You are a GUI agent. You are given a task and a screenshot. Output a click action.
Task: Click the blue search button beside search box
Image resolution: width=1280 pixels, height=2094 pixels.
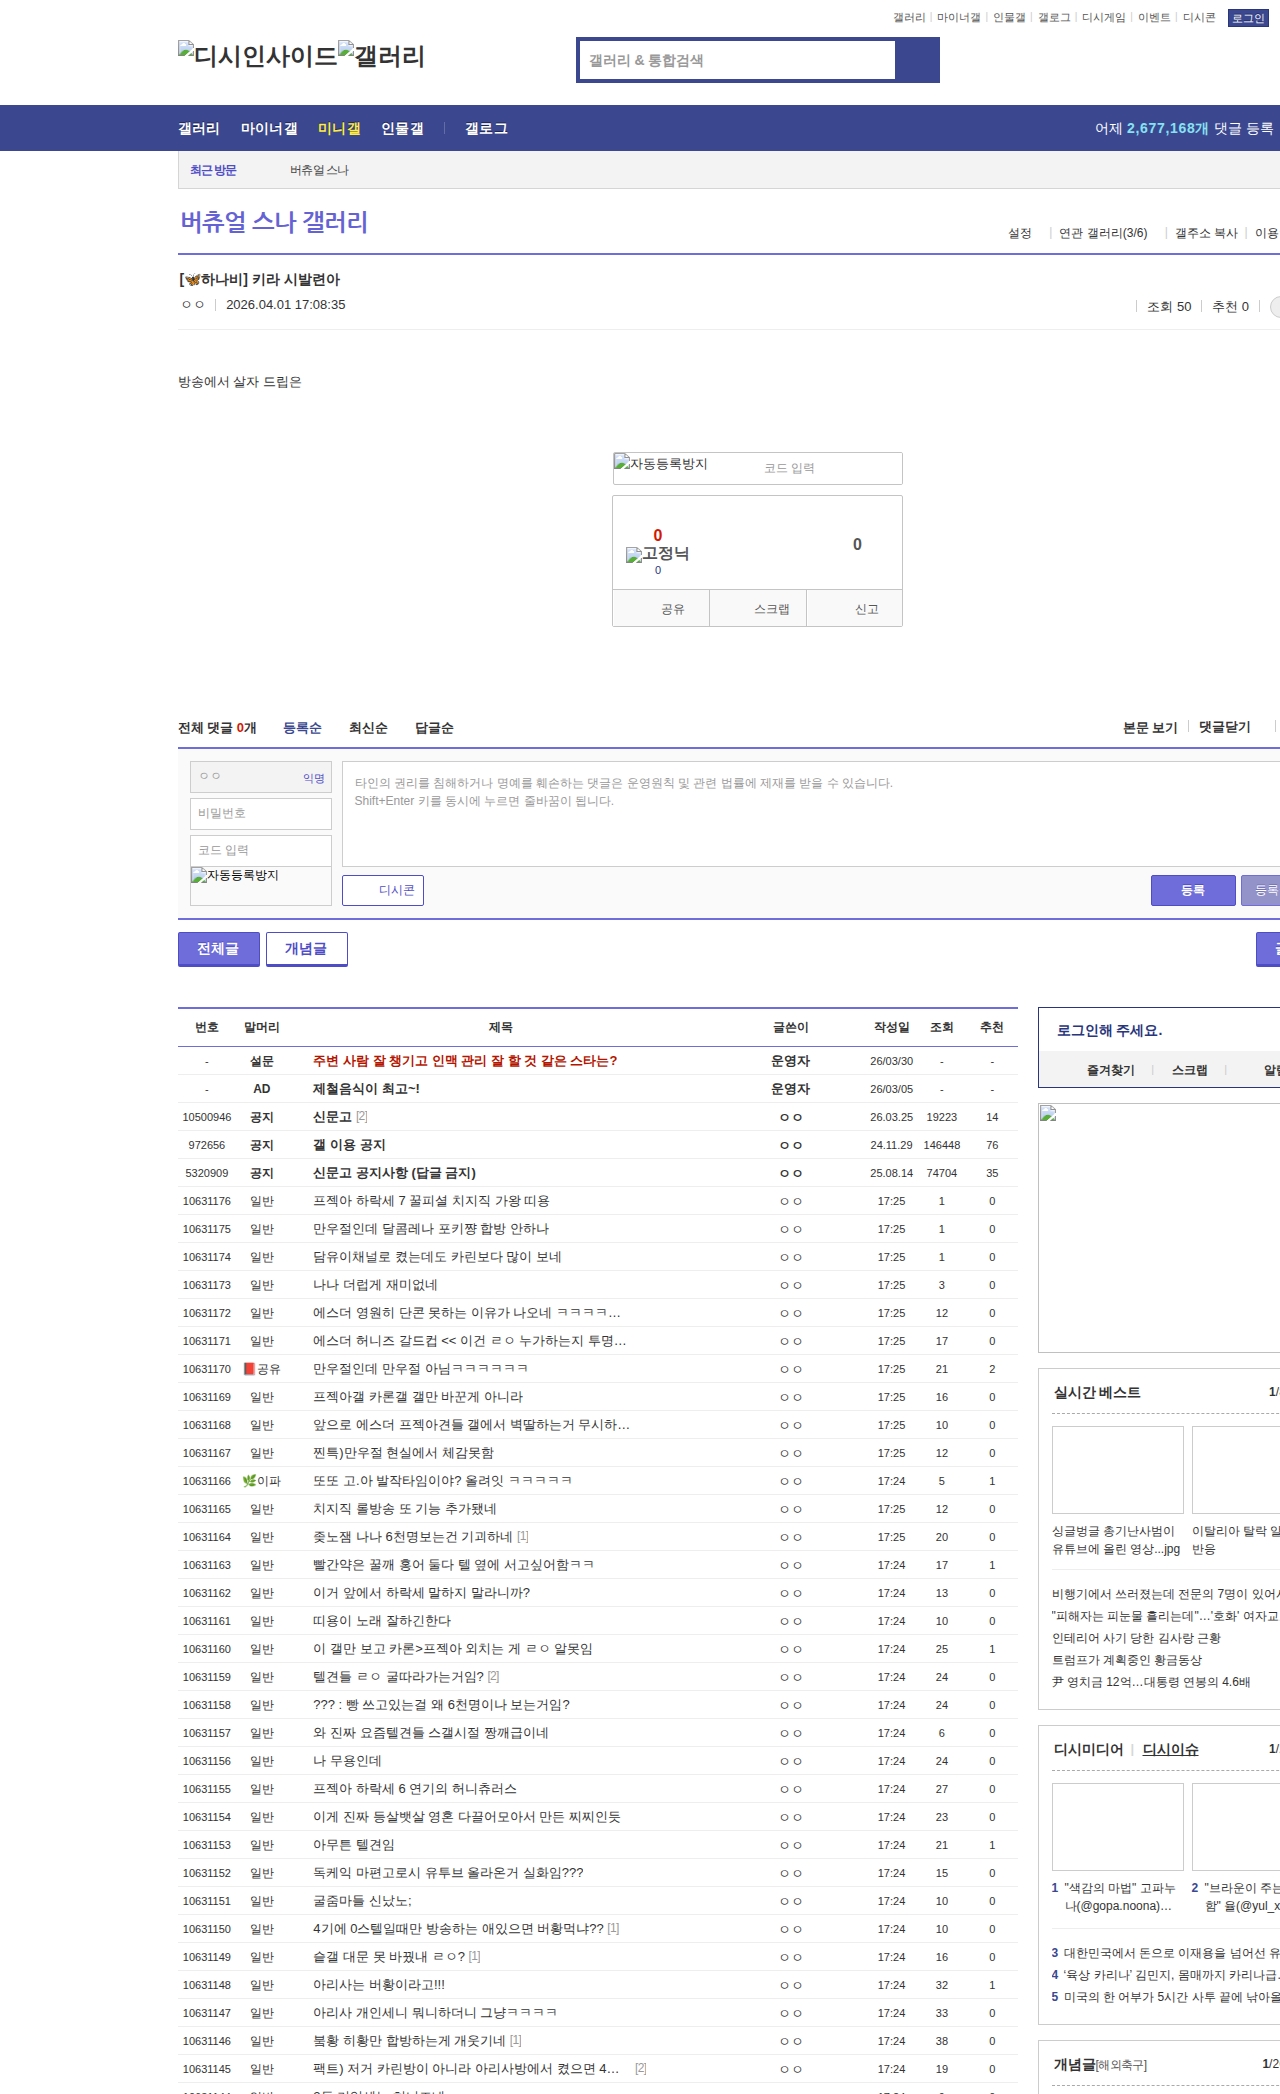[x=917, y=60]
